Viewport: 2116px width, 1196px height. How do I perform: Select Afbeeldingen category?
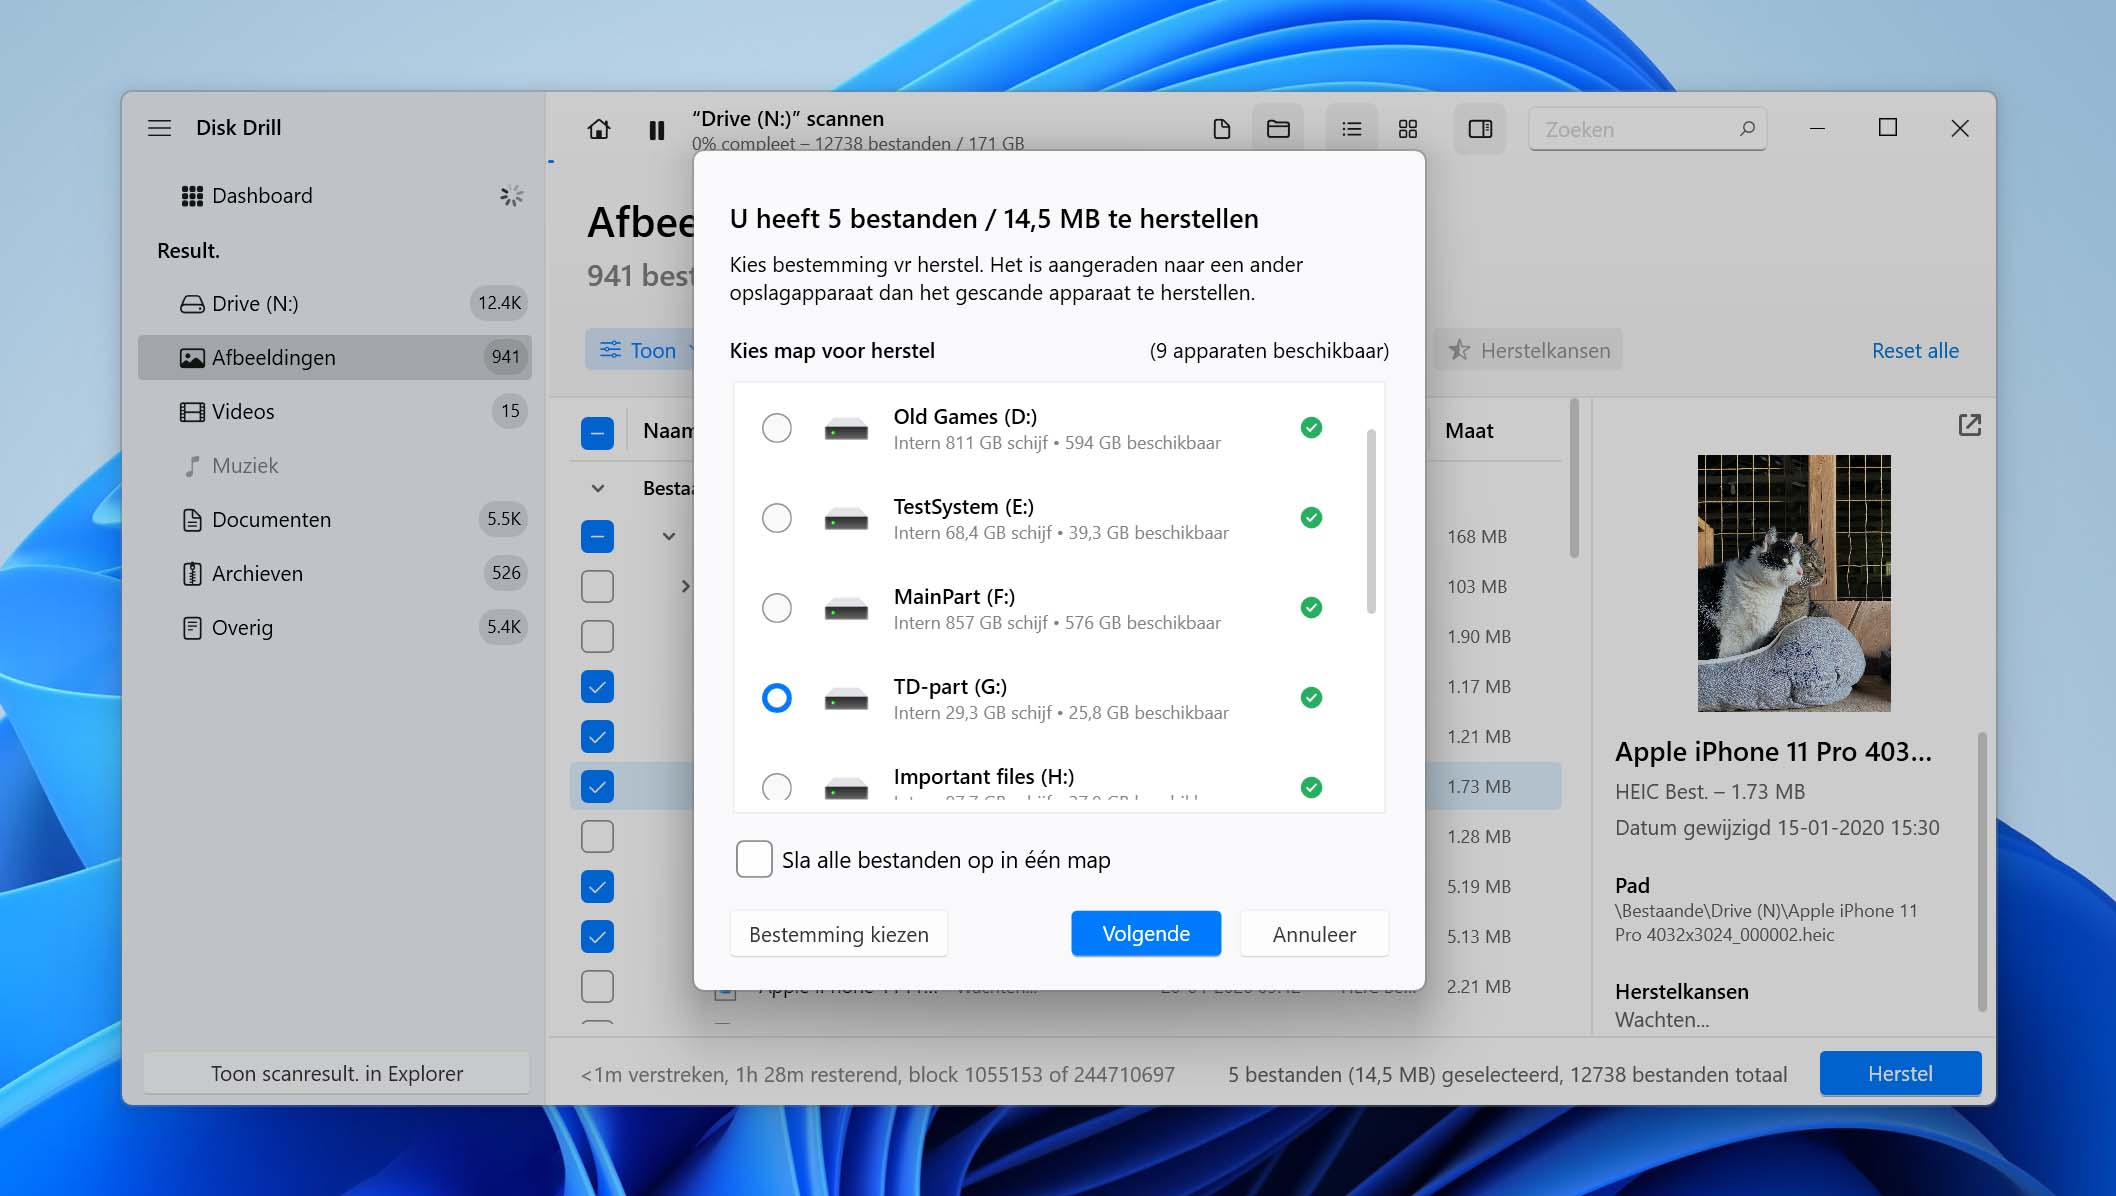[x=335, y=357]
